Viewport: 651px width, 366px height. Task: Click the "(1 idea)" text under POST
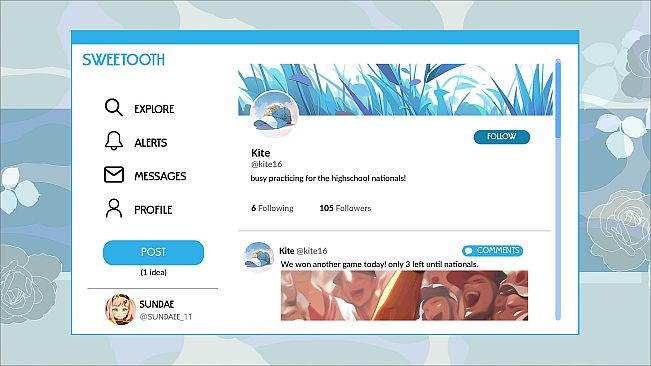click(154, 273)
